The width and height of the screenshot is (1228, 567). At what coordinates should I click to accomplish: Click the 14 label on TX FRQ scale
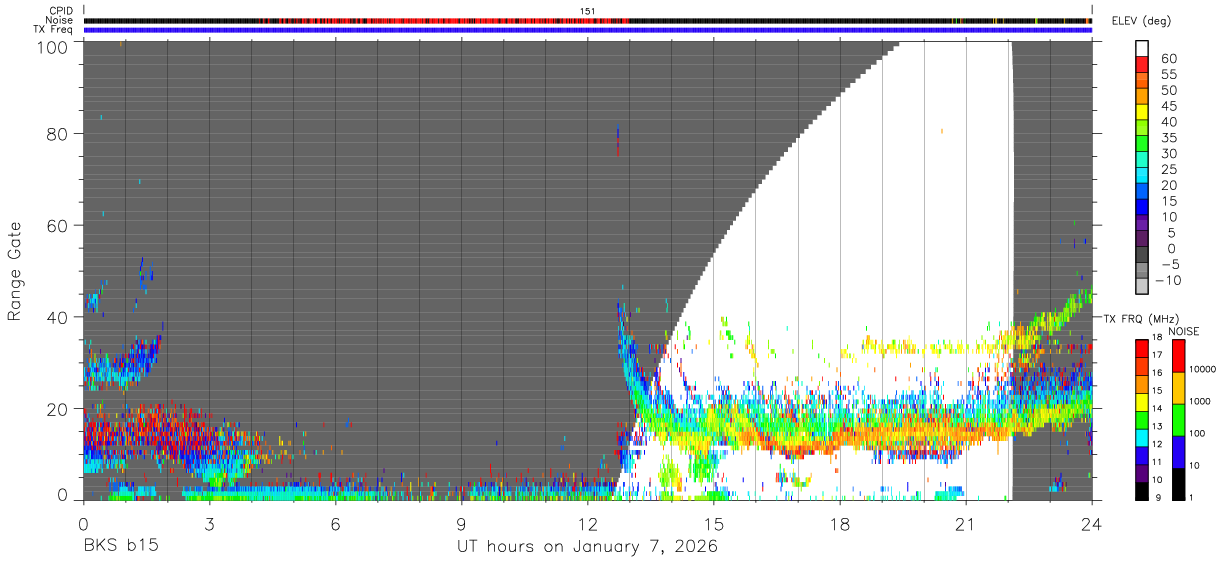point(1155,408)
